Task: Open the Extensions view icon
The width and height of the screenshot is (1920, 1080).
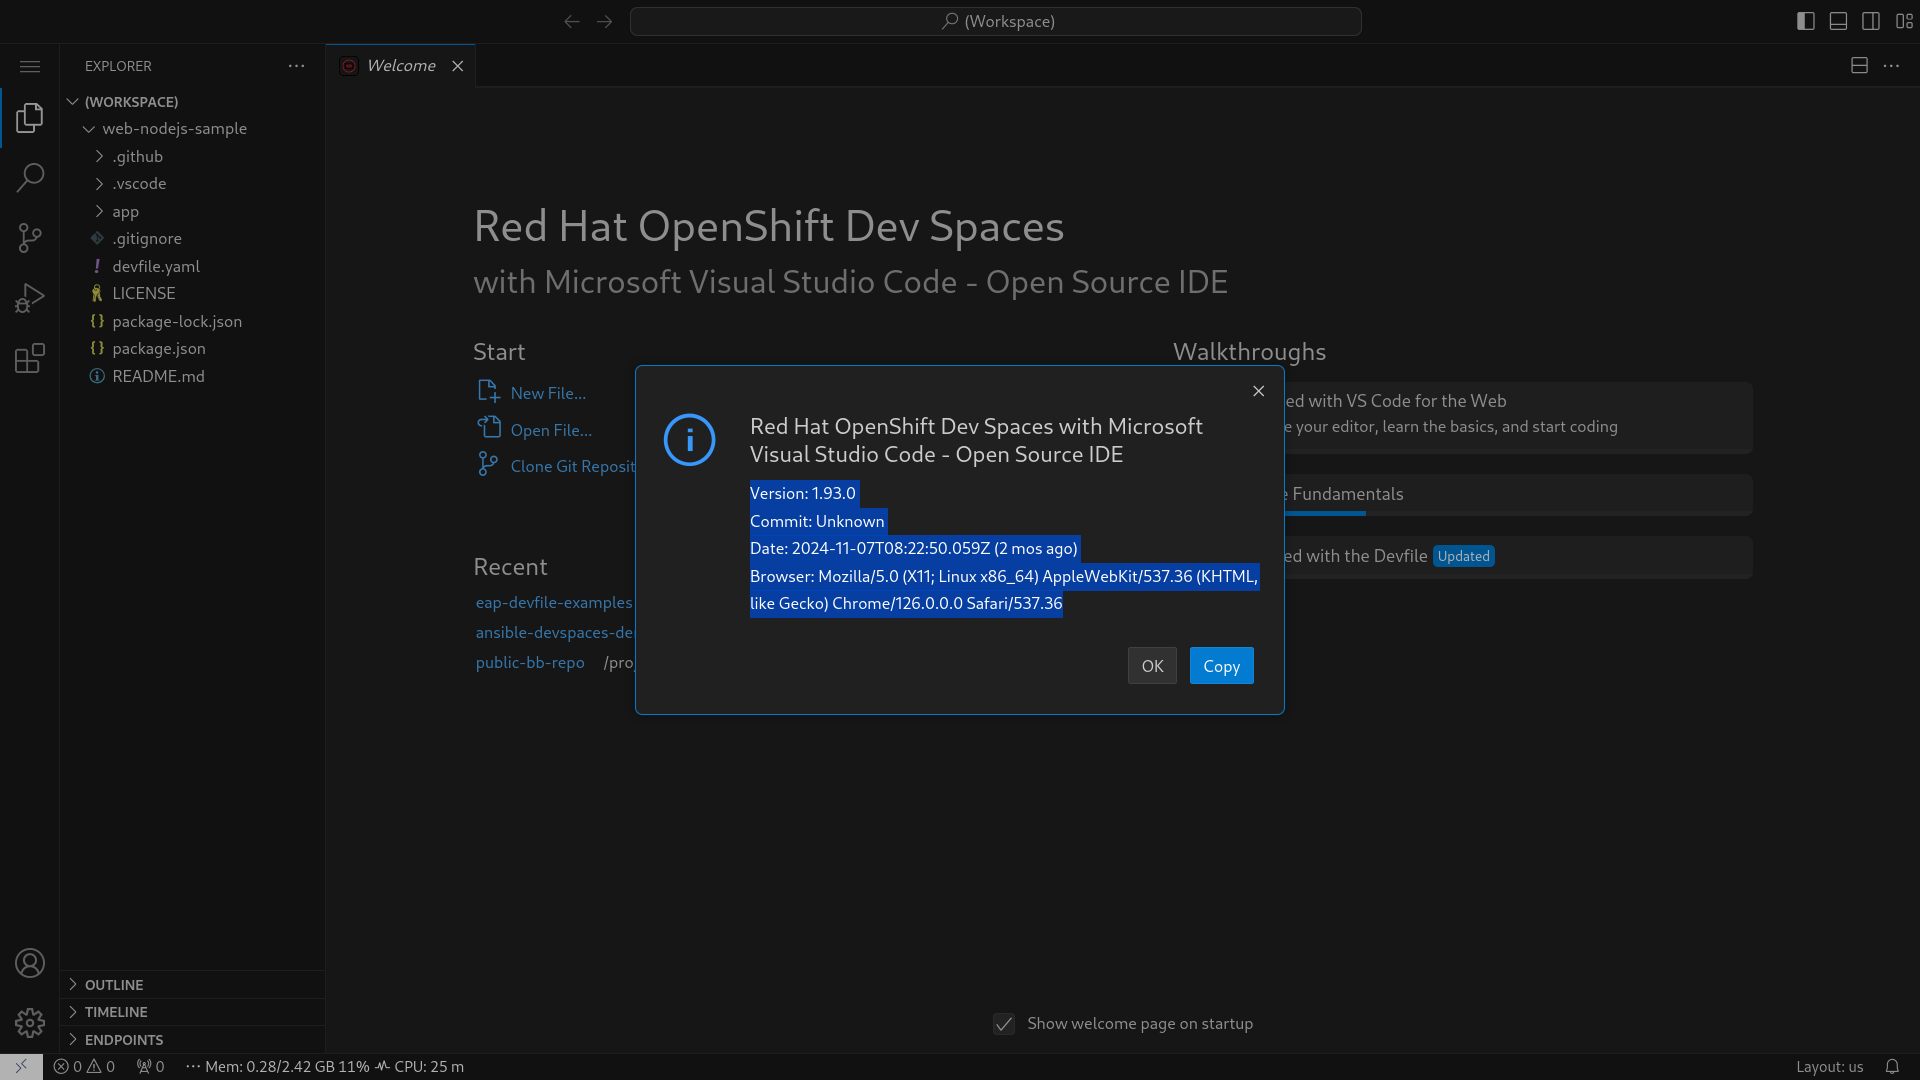Action: [30, 358]
